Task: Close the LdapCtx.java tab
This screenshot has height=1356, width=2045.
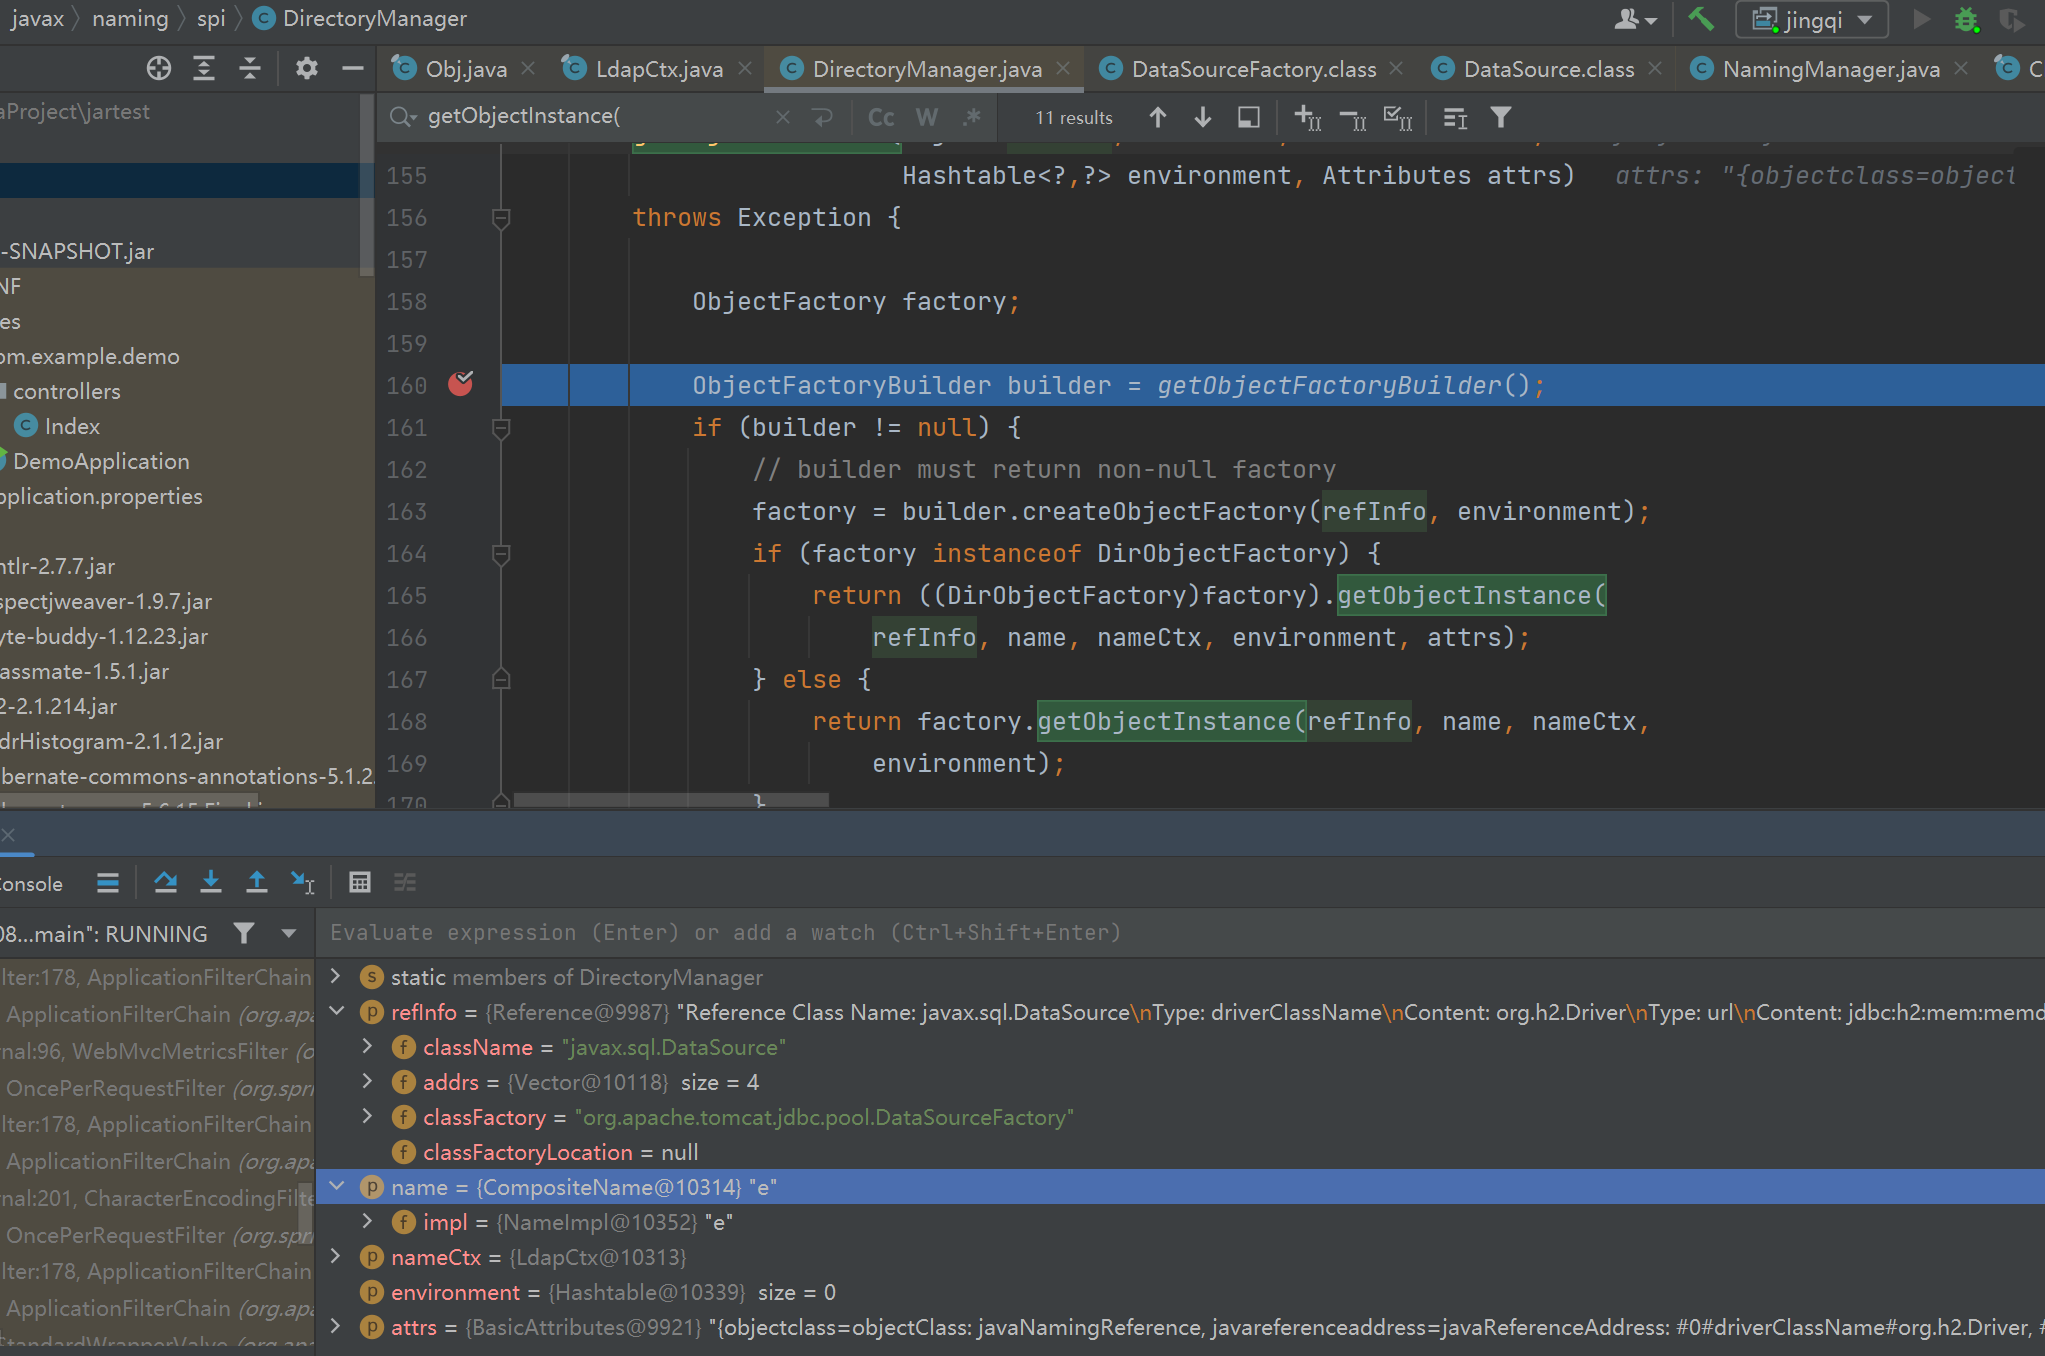Action: (x=745, y=68)
